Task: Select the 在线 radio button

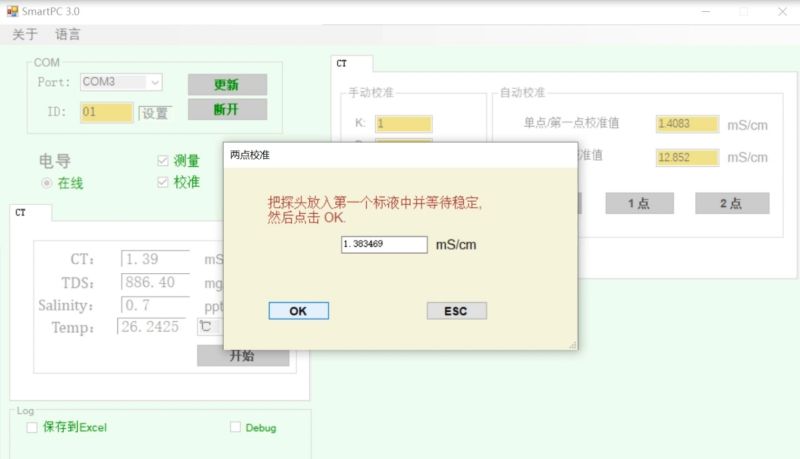Action: 47,183
